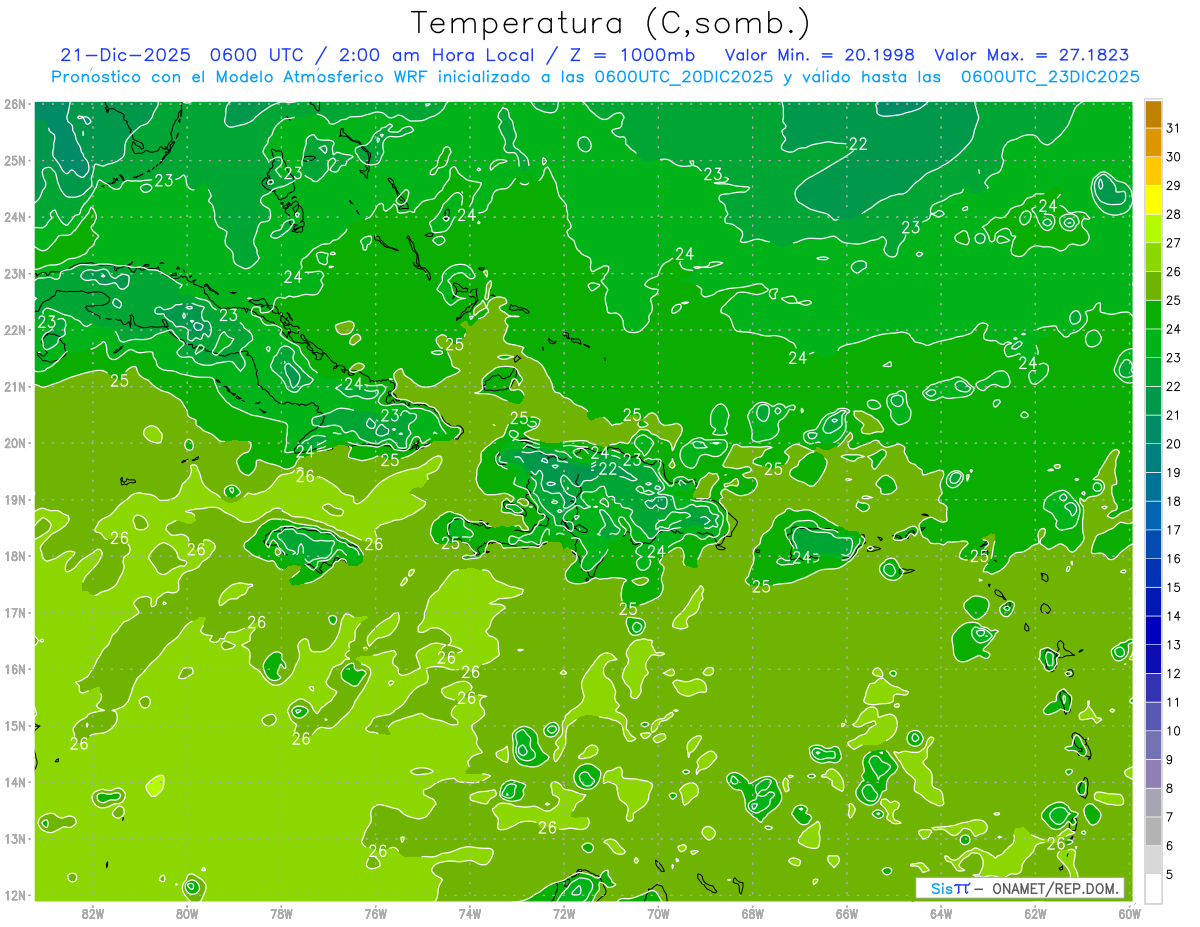Click the color bar label "8"
Screen dimensions: 1200x927
1169,788
